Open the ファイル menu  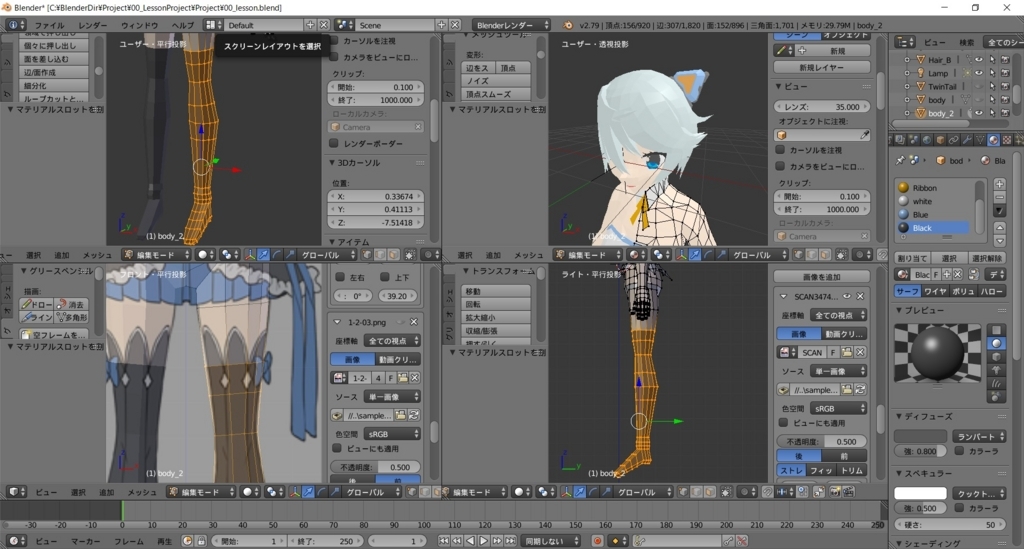pos(50,25)
